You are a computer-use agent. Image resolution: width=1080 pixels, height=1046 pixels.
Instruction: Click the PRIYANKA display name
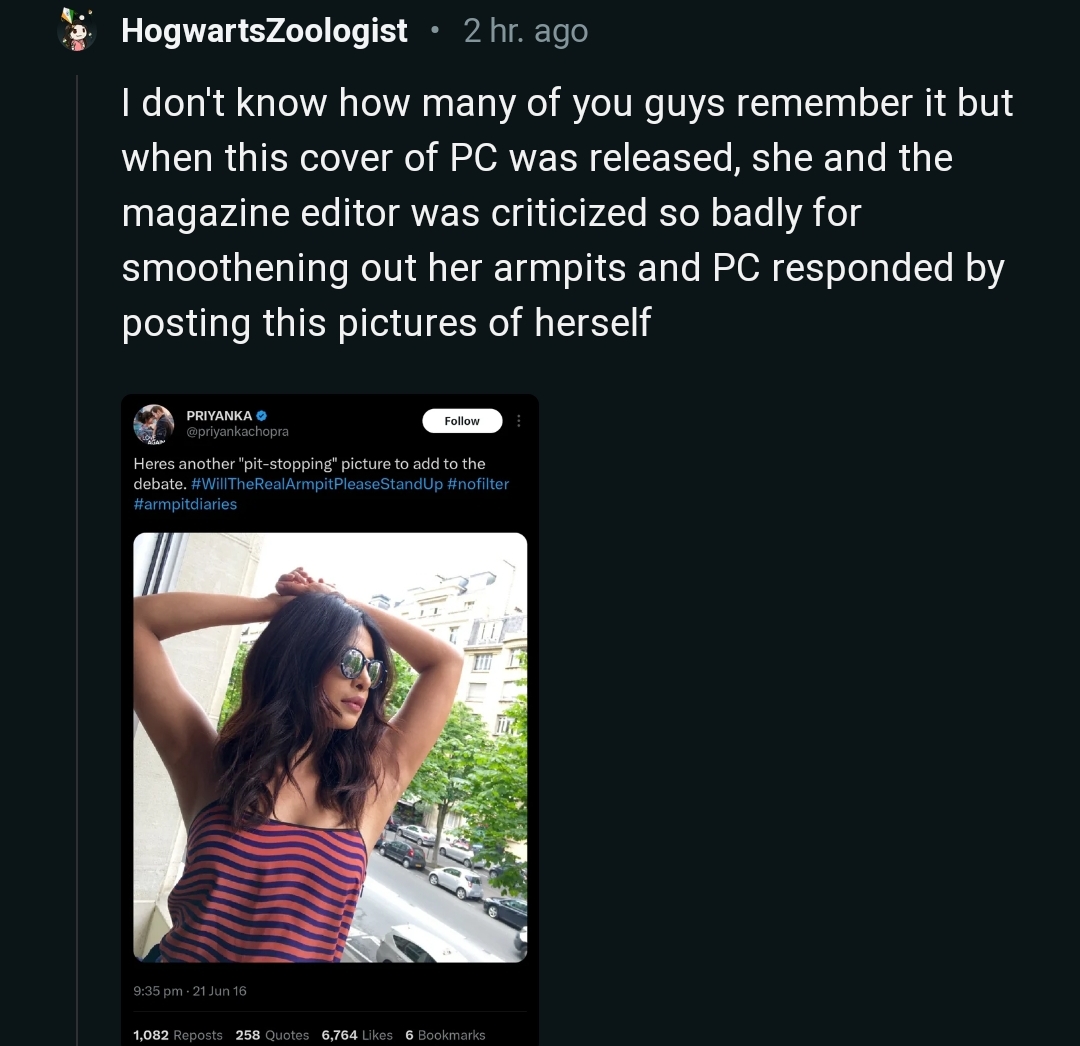(x=219, y=415)
